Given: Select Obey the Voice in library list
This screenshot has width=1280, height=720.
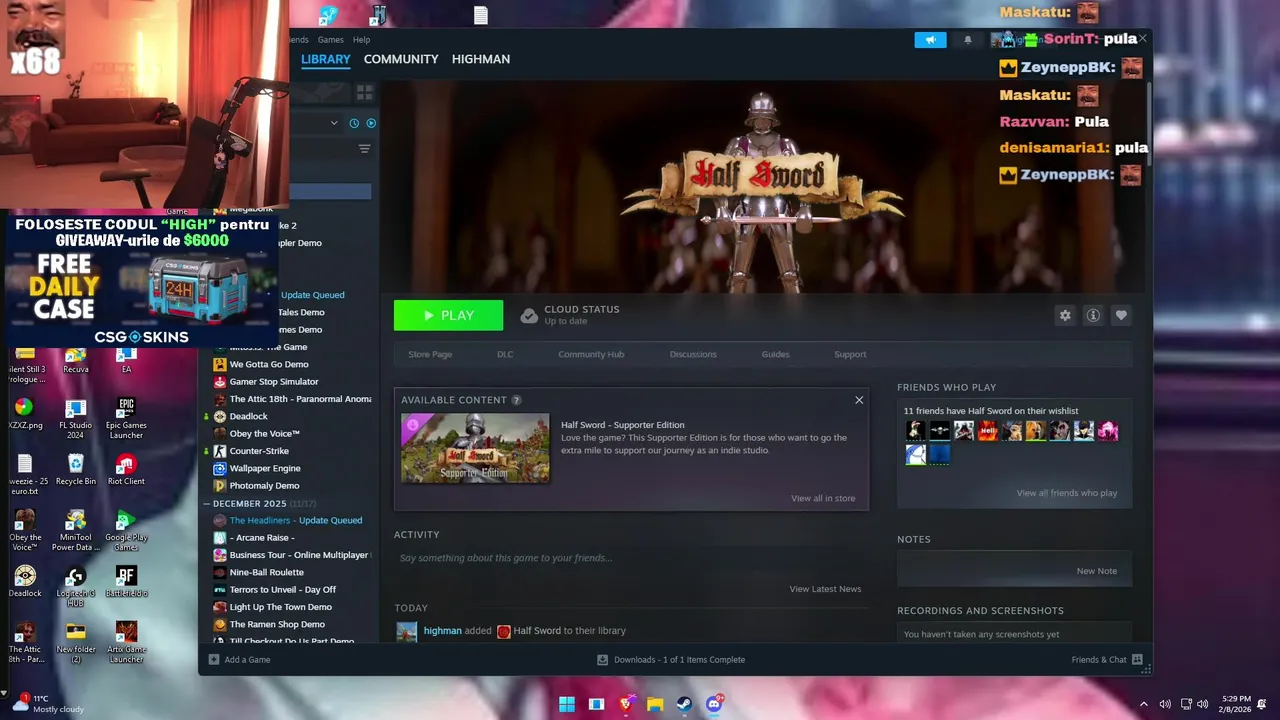Looking at the screenshot, I should pos(265,434).
